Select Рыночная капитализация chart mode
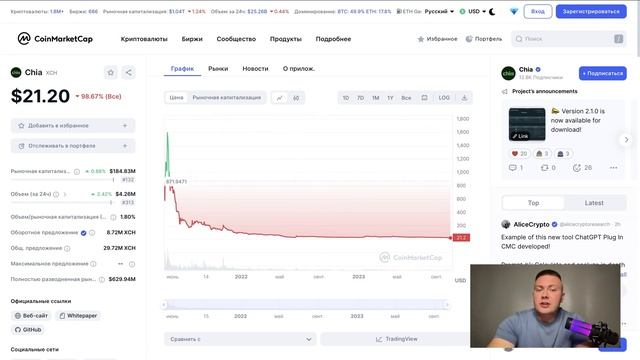The image size is (640, 360). pos(227,98)
